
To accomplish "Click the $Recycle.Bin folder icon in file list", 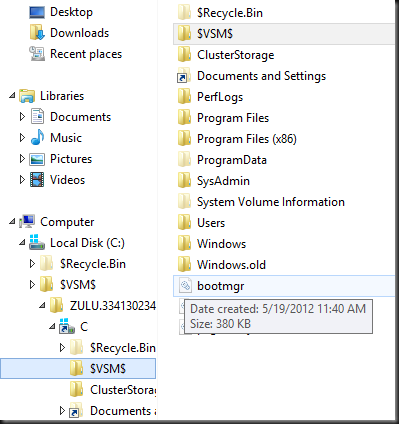I will 185,13.
